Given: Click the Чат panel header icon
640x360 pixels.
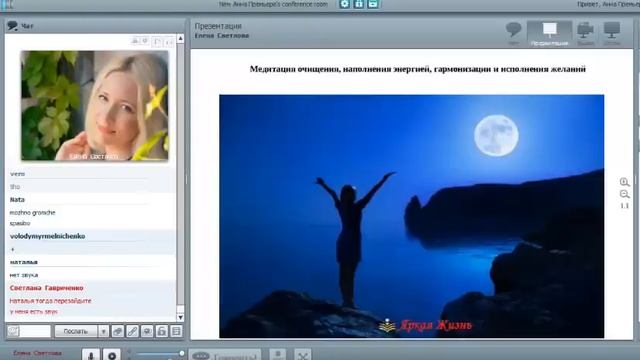Looking at the screenshot, I should (12, 26).
